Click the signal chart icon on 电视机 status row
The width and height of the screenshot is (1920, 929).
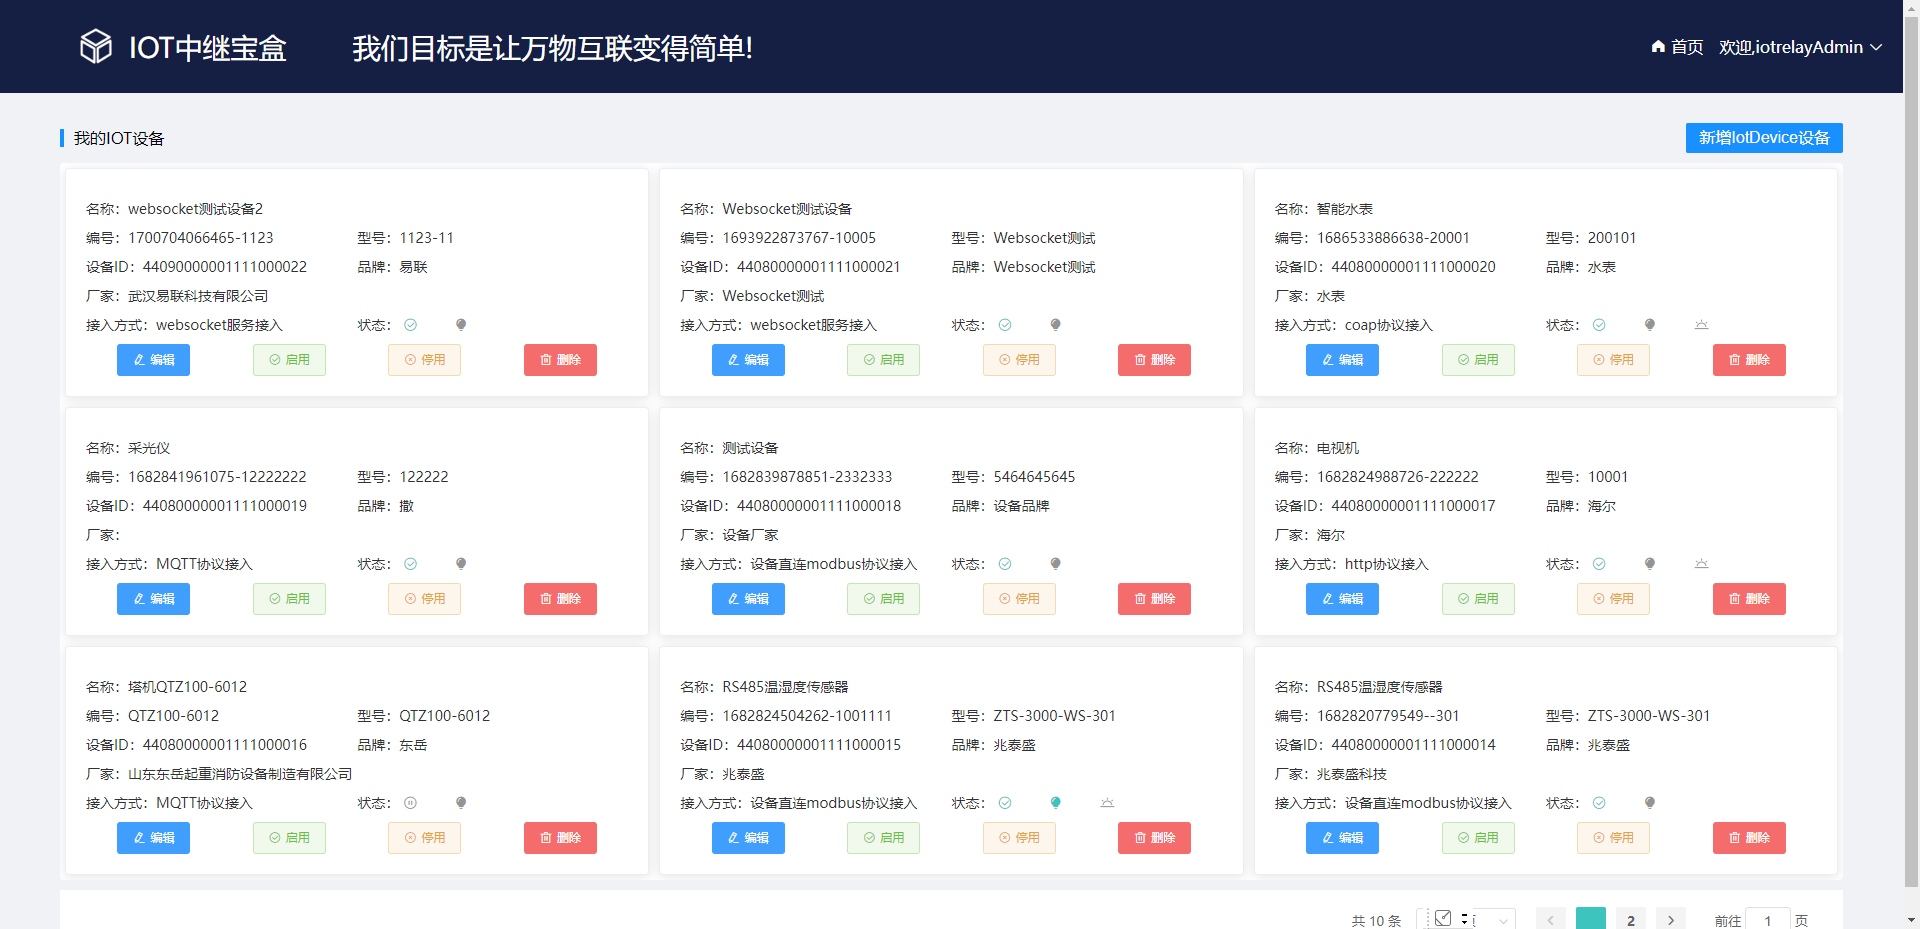point(1701,563)
